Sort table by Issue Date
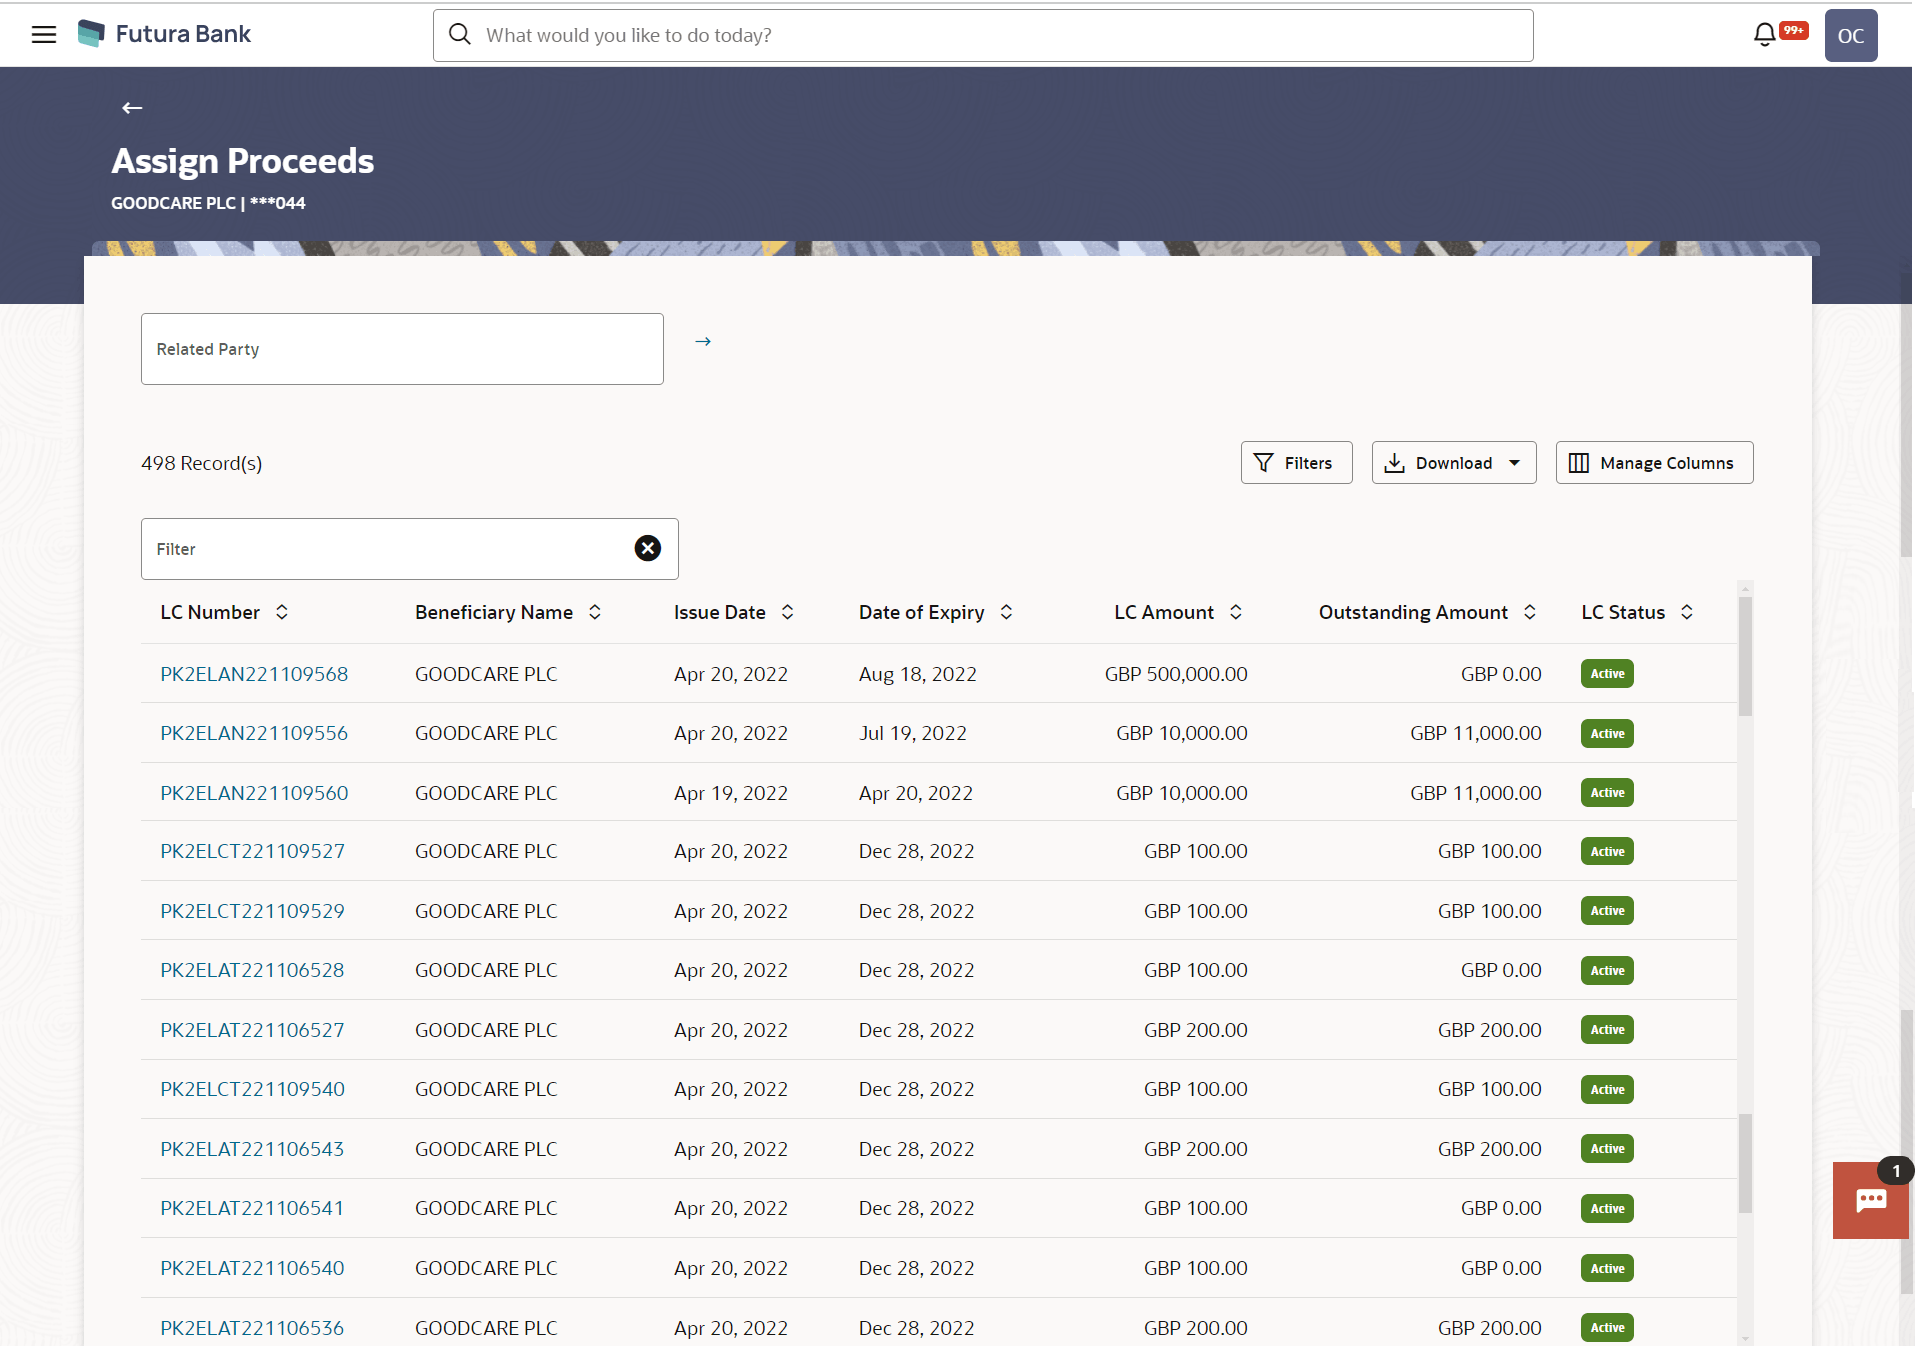 click(788, 612)
